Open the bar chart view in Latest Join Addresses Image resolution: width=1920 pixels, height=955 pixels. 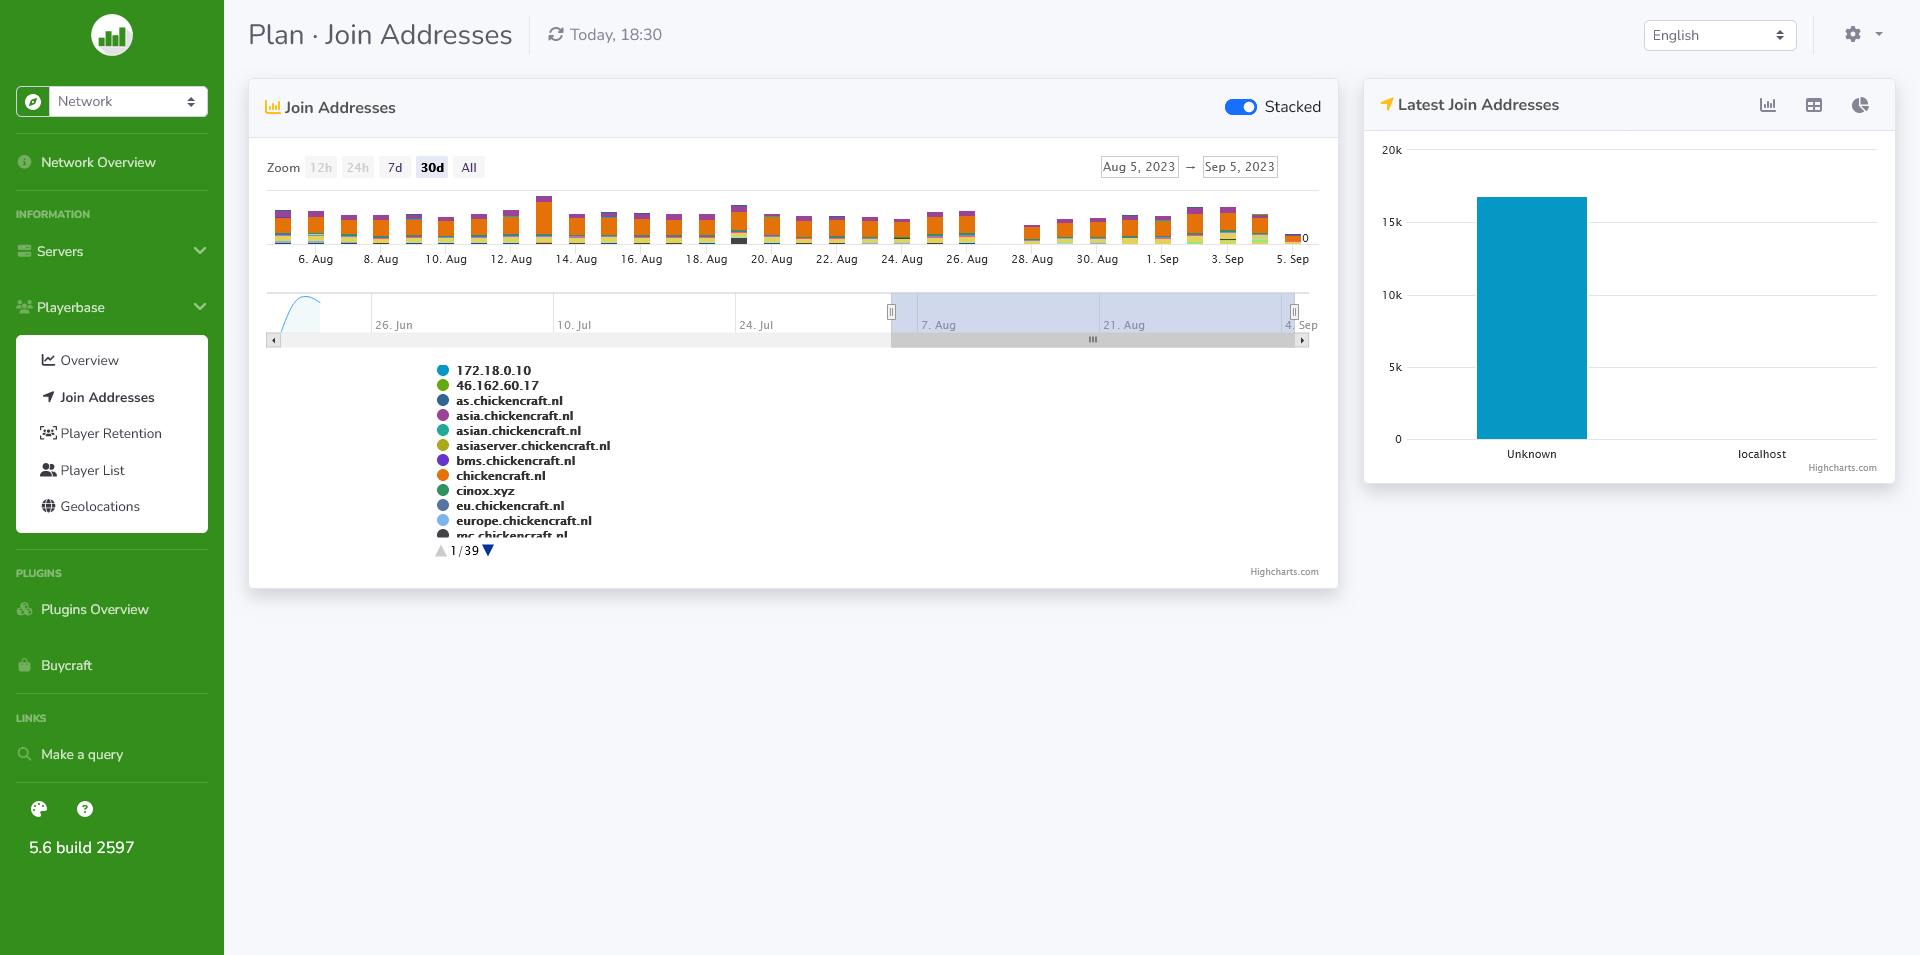1768,105
